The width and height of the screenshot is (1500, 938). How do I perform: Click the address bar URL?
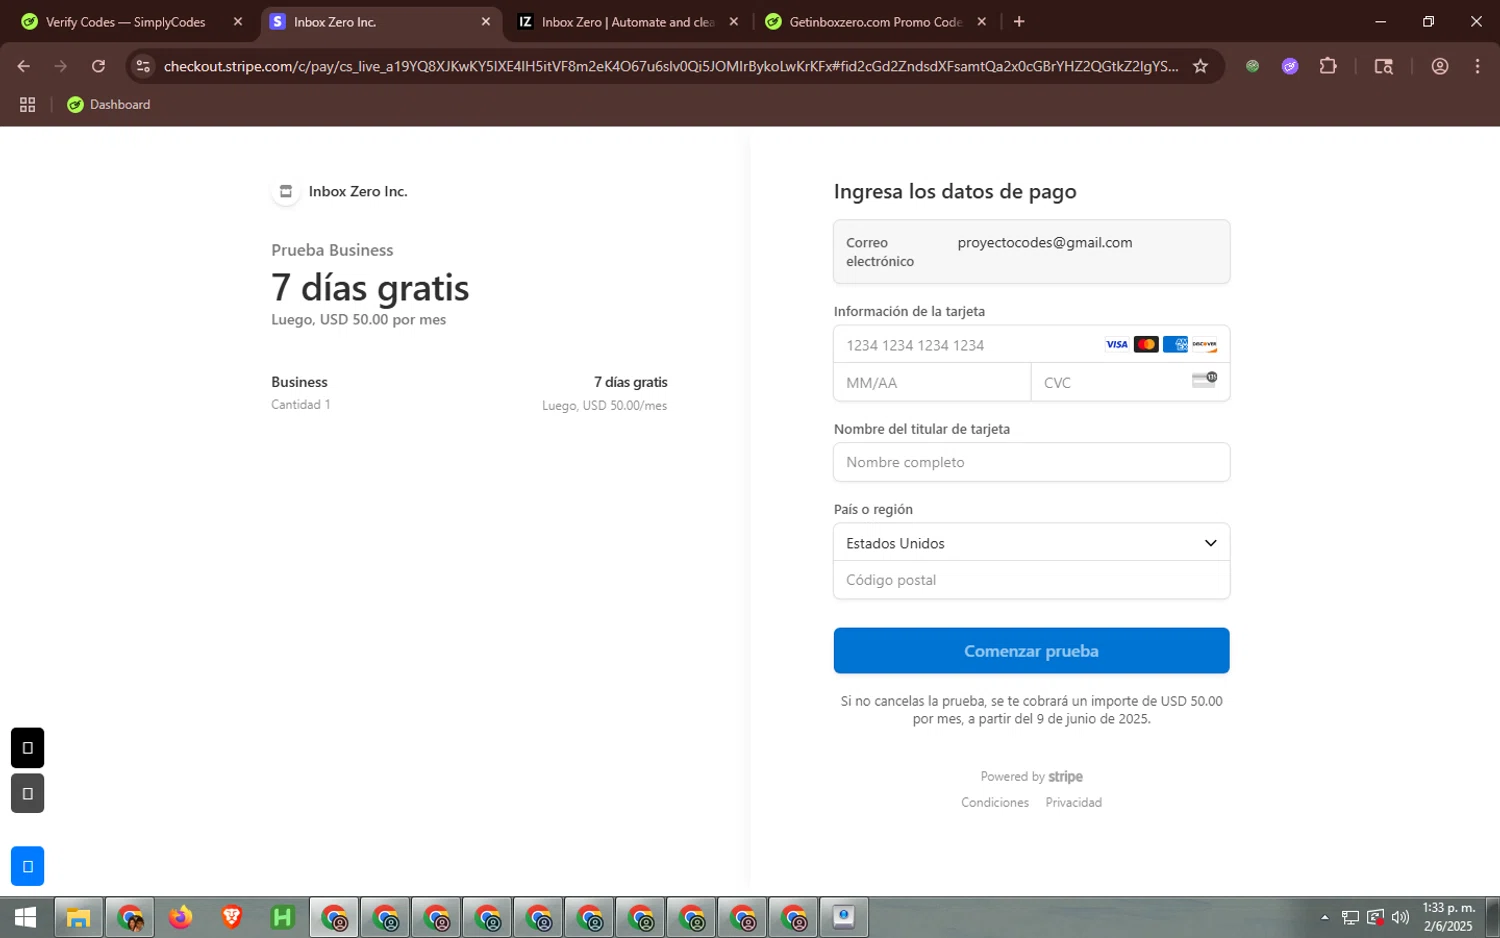[x=671, y=66]
